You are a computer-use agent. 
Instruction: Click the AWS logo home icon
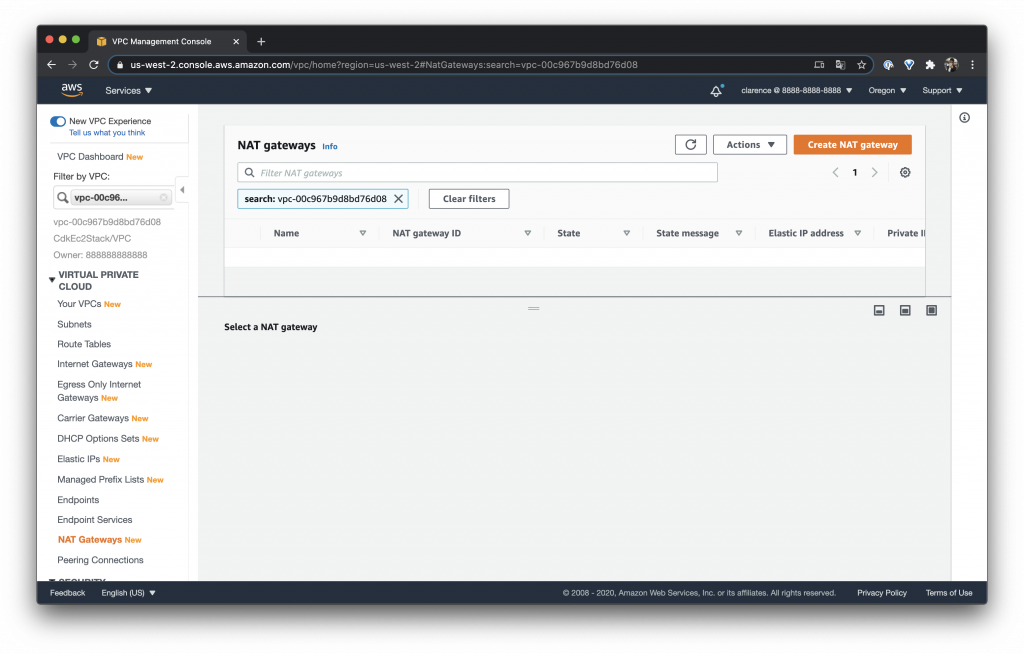click(x=72, y=90)
